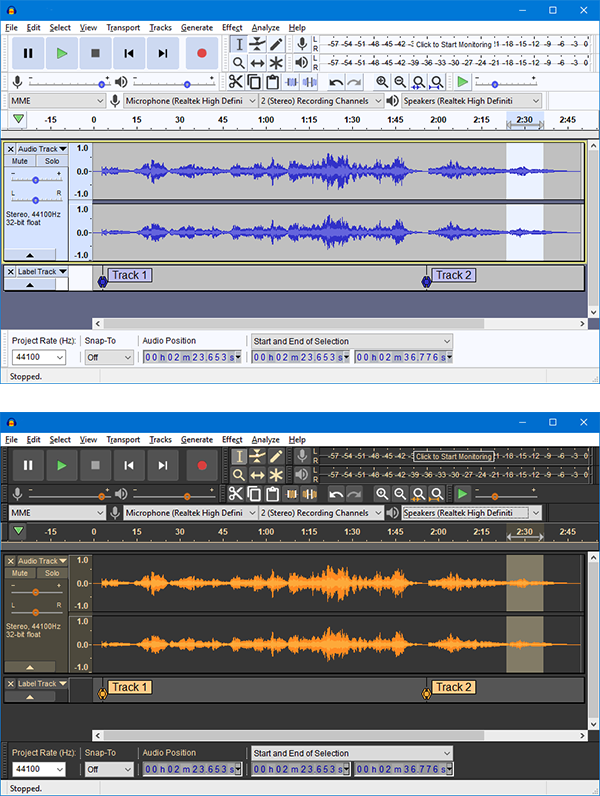
Task: Open the Start and End of Selection dropdown in the light-theme window
Action: tap(352, 341)
